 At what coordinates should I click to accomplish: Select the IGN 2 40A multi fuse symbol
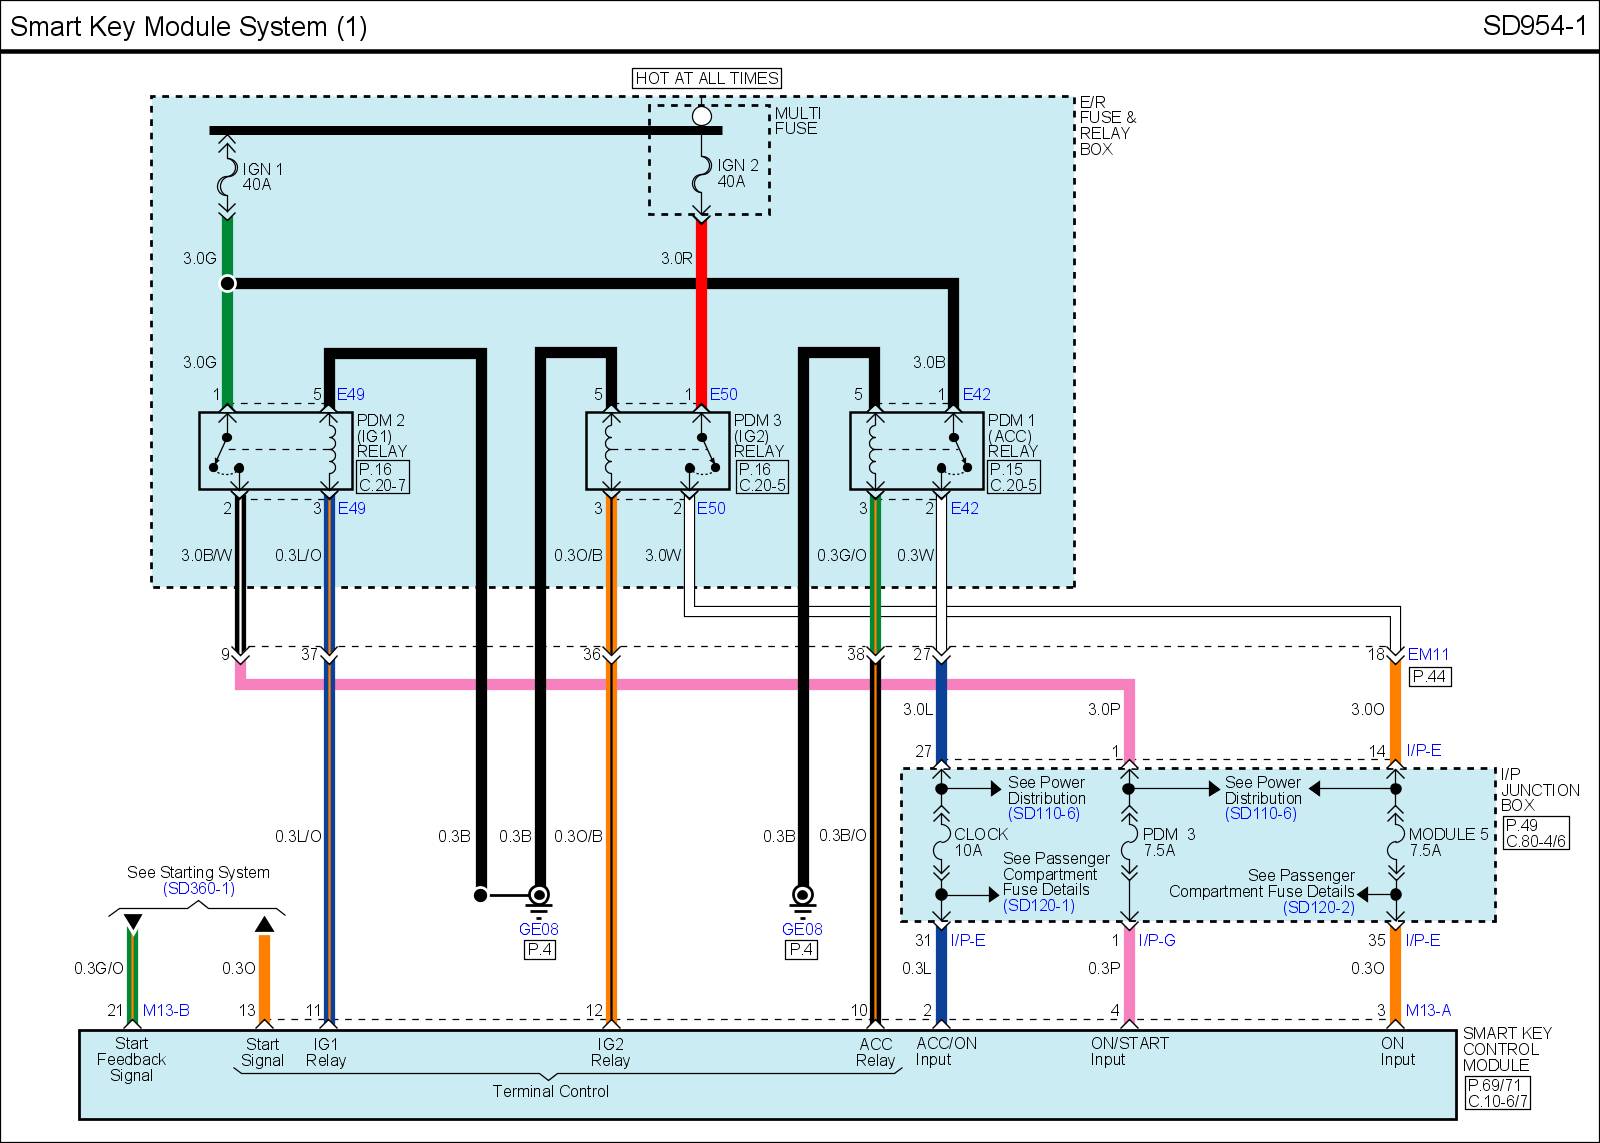[x=702, y=174]
